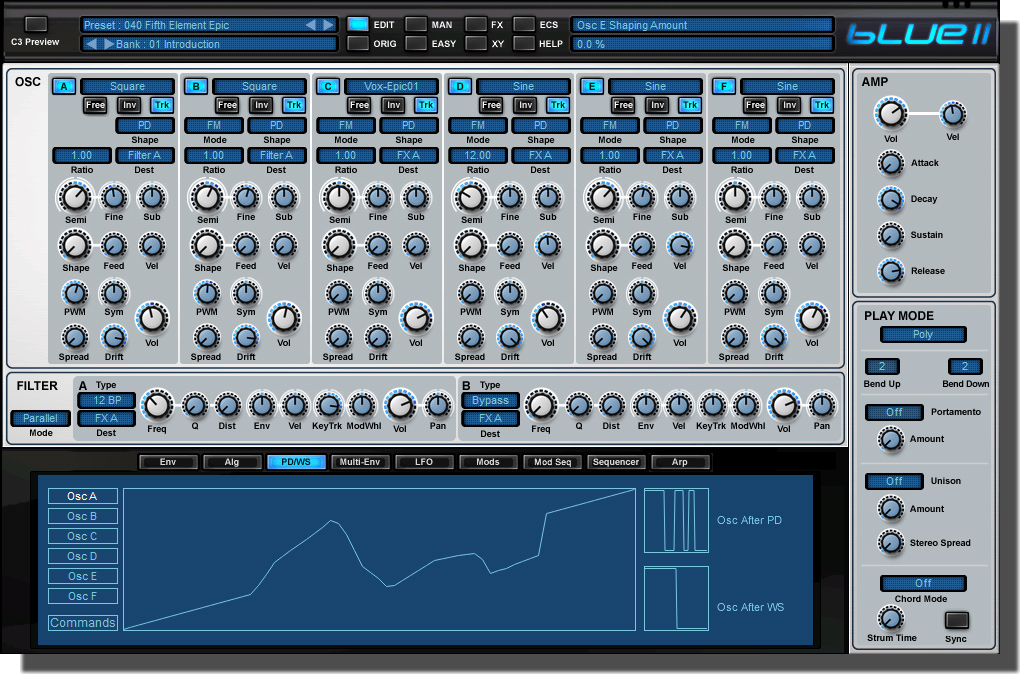Toggle oscillator A on/off button
The image size is (1020, 674).
(x=64, y=86)
